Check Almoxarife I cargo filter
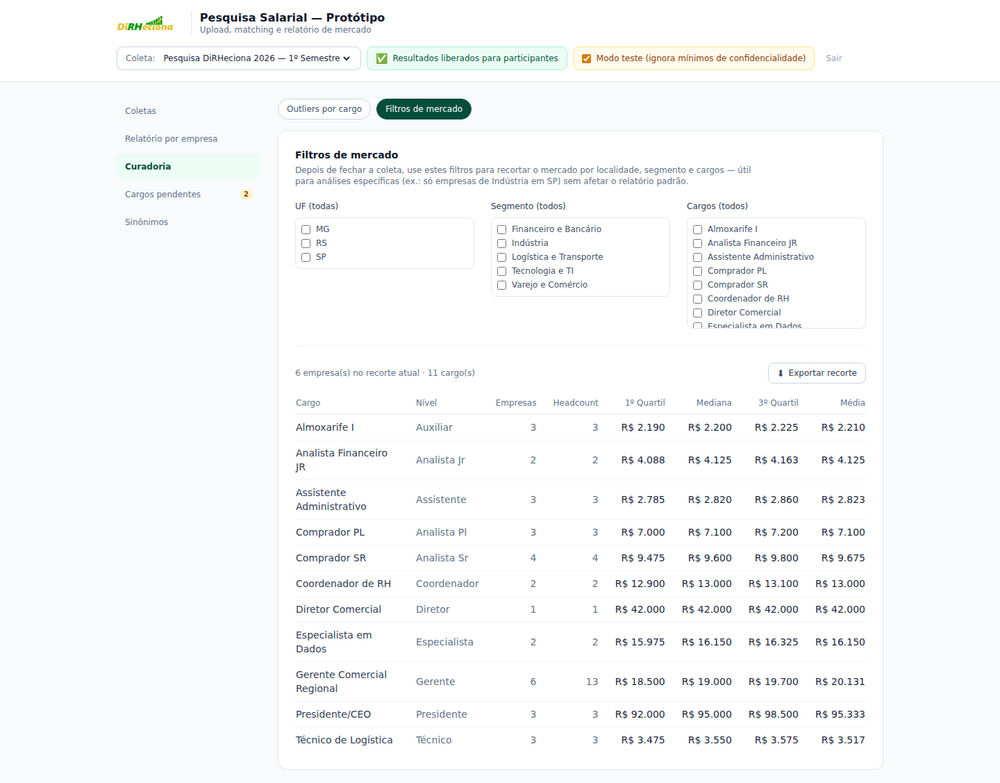This screenshot has height=783, width=1000. 698,230
